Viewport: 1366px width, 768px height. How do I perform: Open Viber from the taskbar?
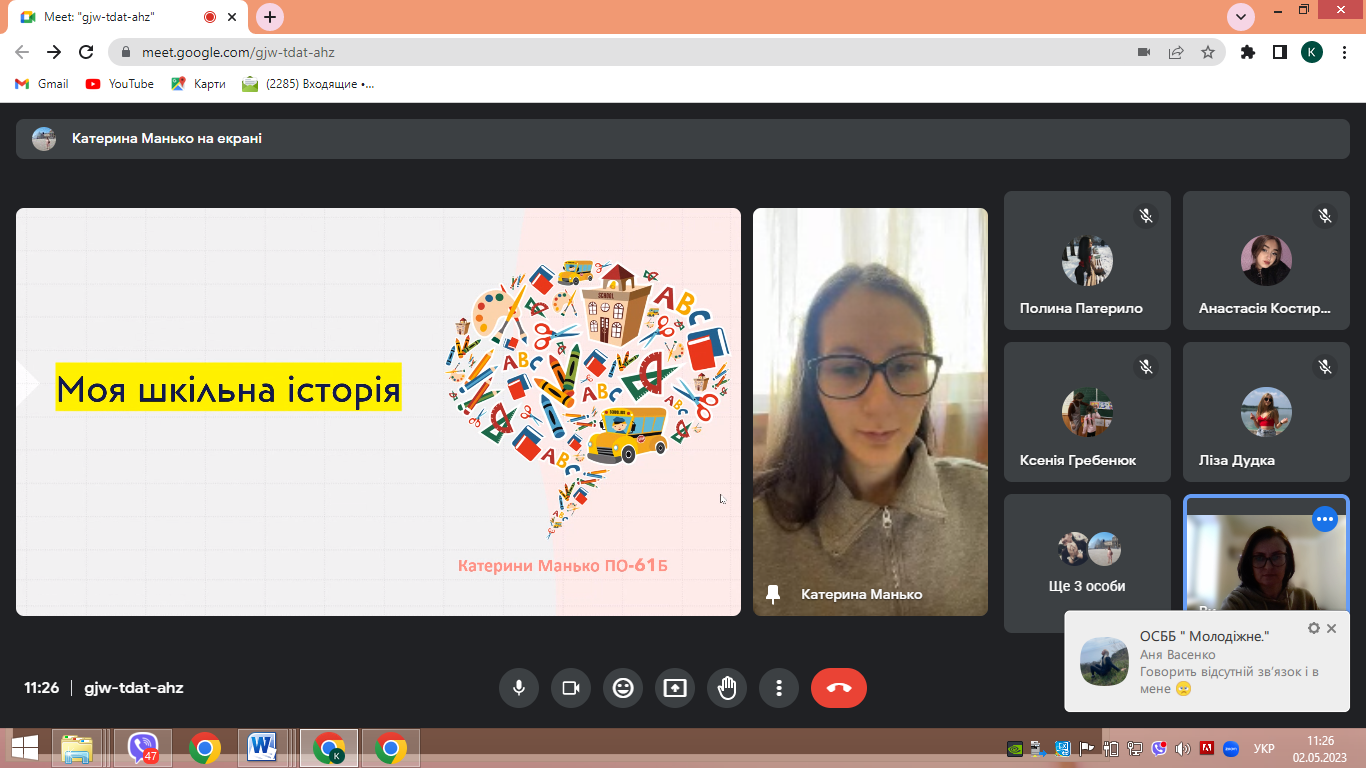143,748
